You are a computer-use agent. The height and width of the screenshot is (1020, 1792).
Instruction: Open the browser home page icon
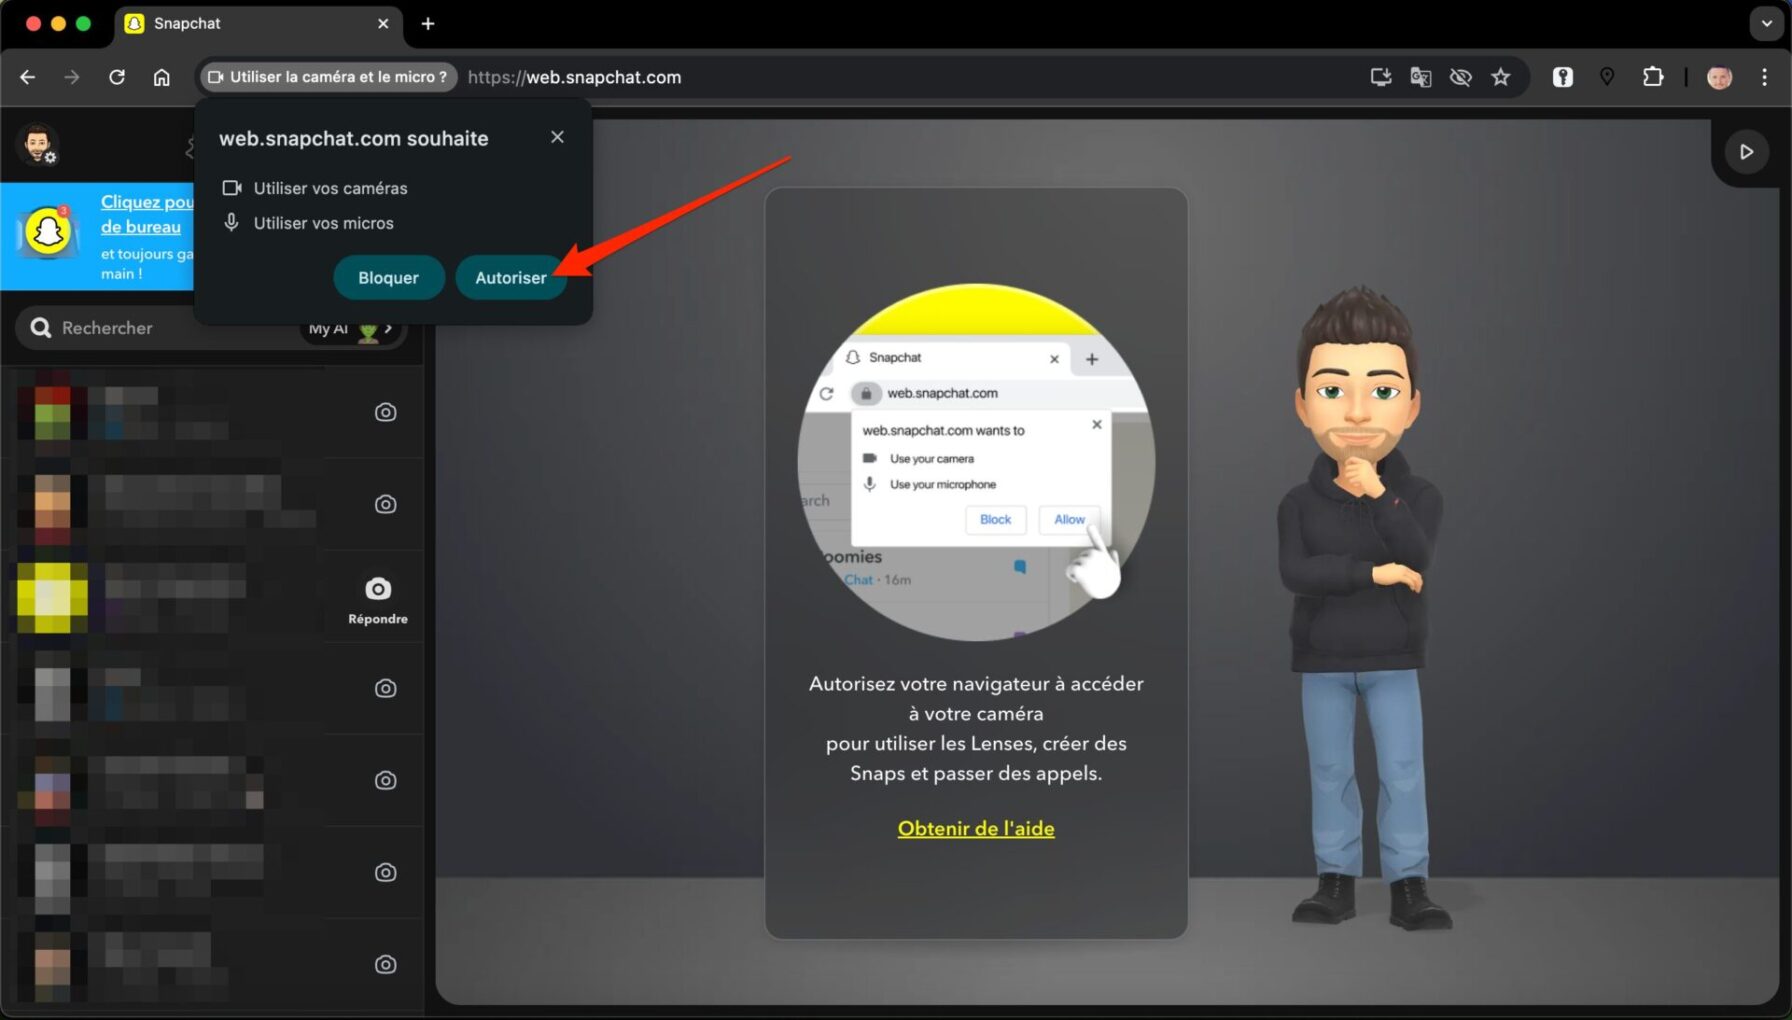click(161, 77)
